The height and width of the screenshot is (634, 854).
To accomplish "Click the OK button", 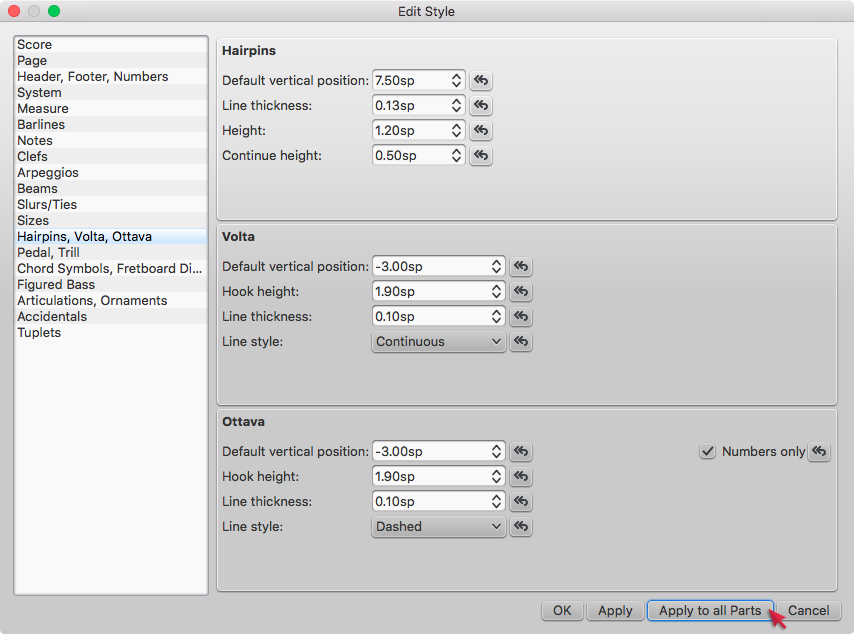I will click(x=561, y=610).
